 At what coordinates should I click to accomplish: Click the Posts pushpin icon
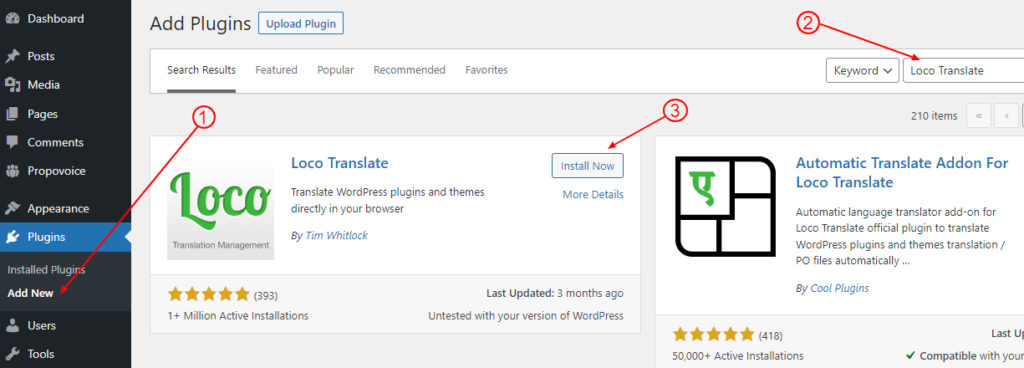coord(12,56)
